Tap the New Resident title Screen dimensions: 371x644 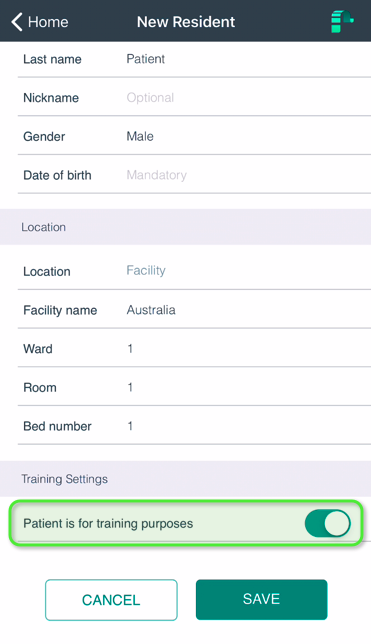pyautogui.click(x=186, y=22)
